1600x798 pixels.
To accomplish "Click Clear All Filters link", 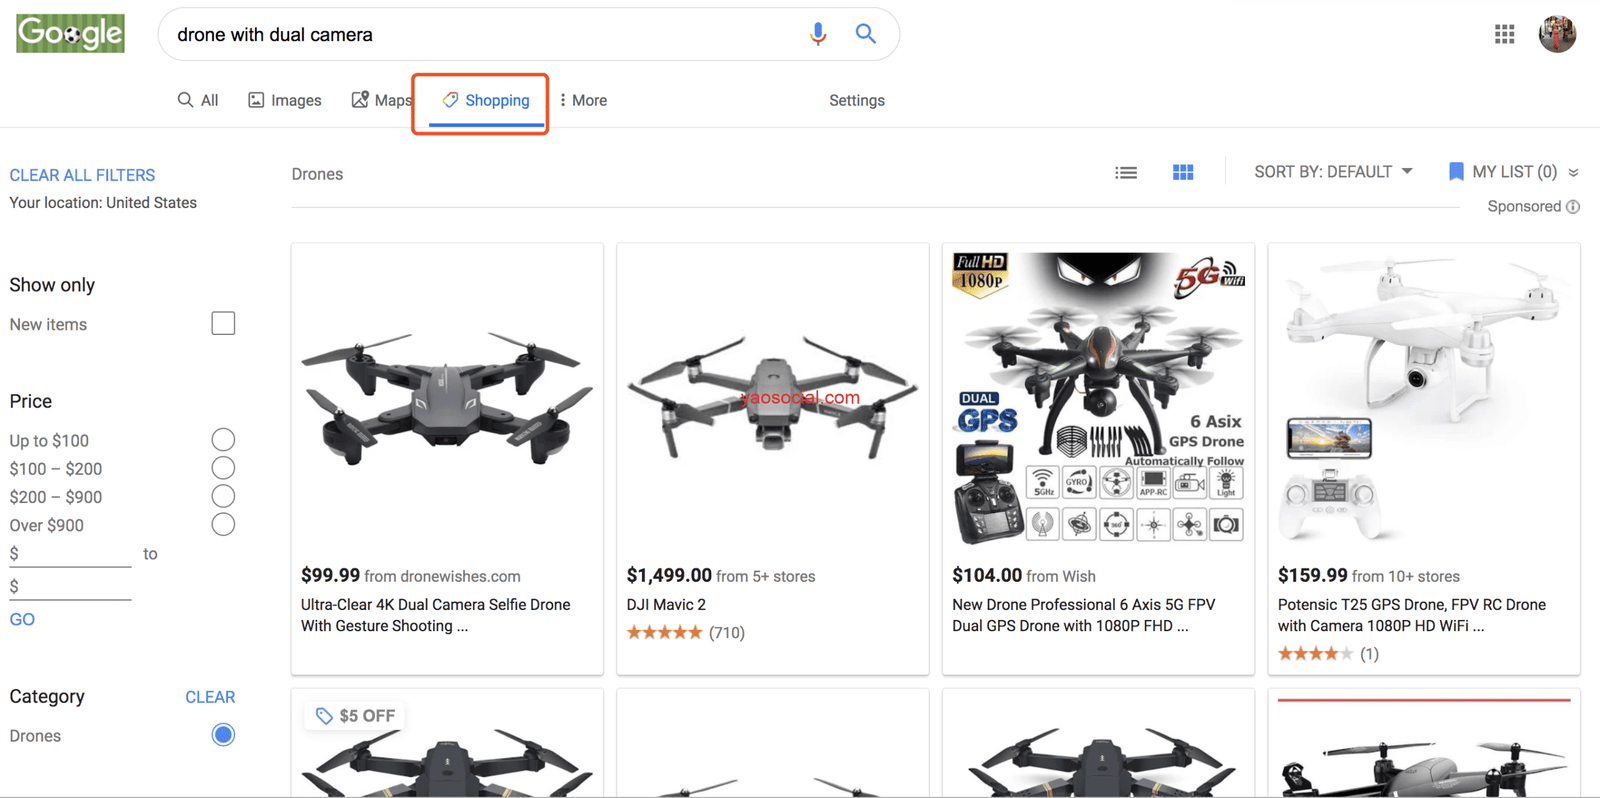I will (x=82, y=175).
